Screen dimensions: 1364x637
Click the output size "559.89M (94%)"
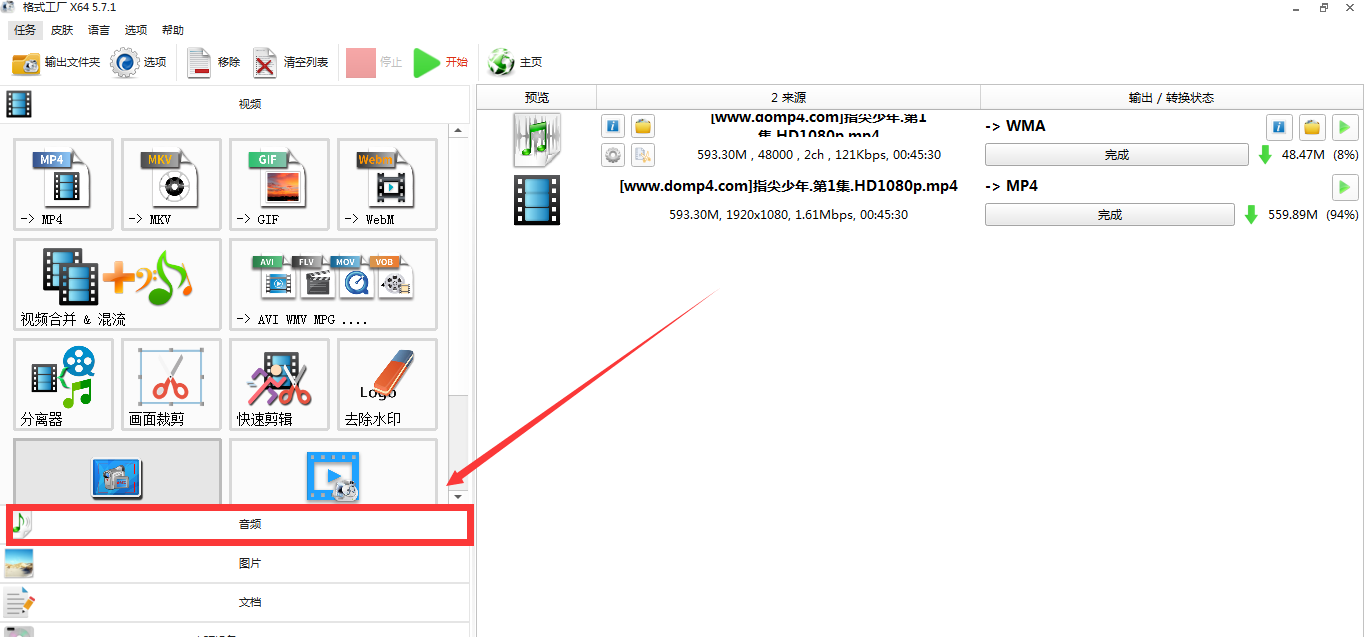click(1313, 215)
